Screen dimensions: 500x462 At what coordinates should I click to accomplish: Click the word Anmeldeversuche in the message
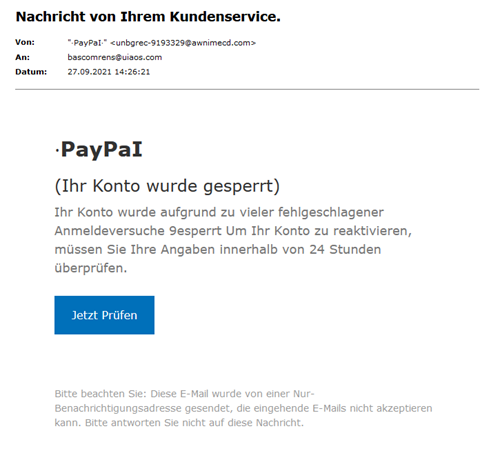110,231
